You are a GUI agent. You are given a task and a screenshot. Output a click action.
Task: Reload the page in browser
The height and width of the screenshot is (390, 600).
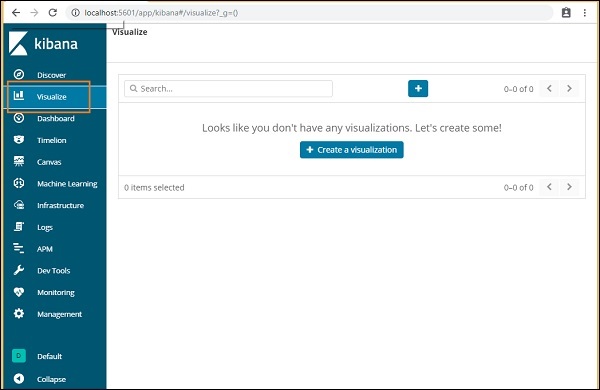(x=52, y=13)
